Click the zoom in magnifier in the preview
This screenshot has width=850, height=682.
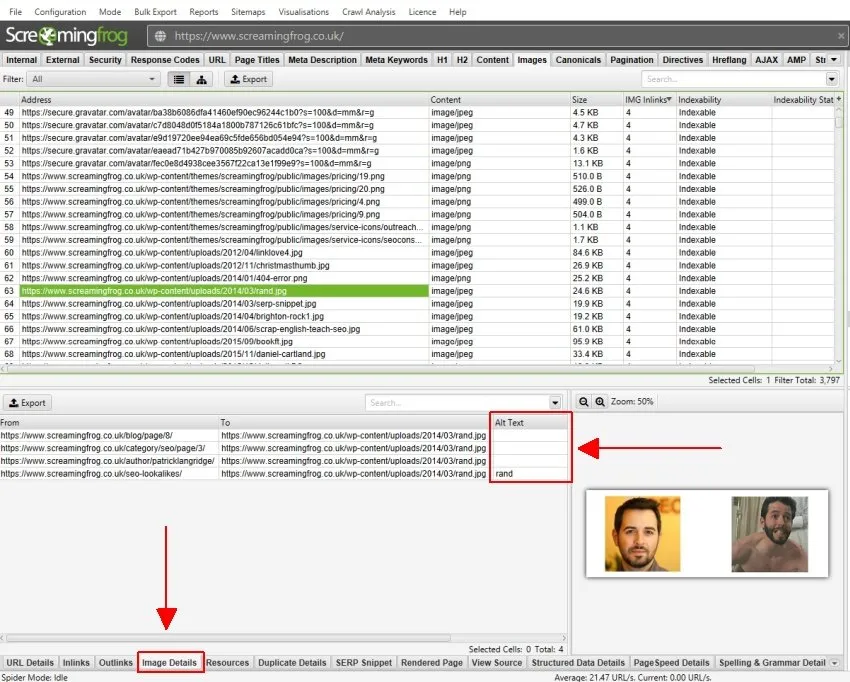(600, 401)
